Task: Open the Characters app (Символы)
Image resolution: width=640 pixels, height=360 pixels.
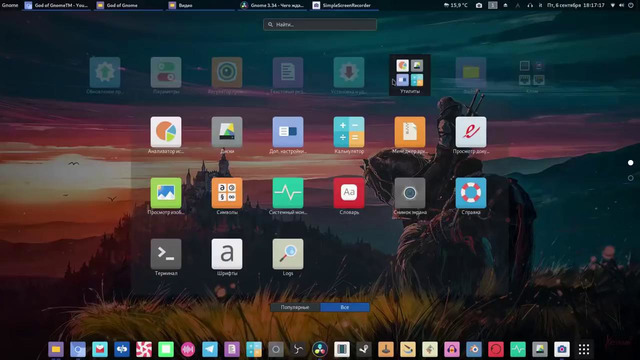Action: tap(227, 193)
